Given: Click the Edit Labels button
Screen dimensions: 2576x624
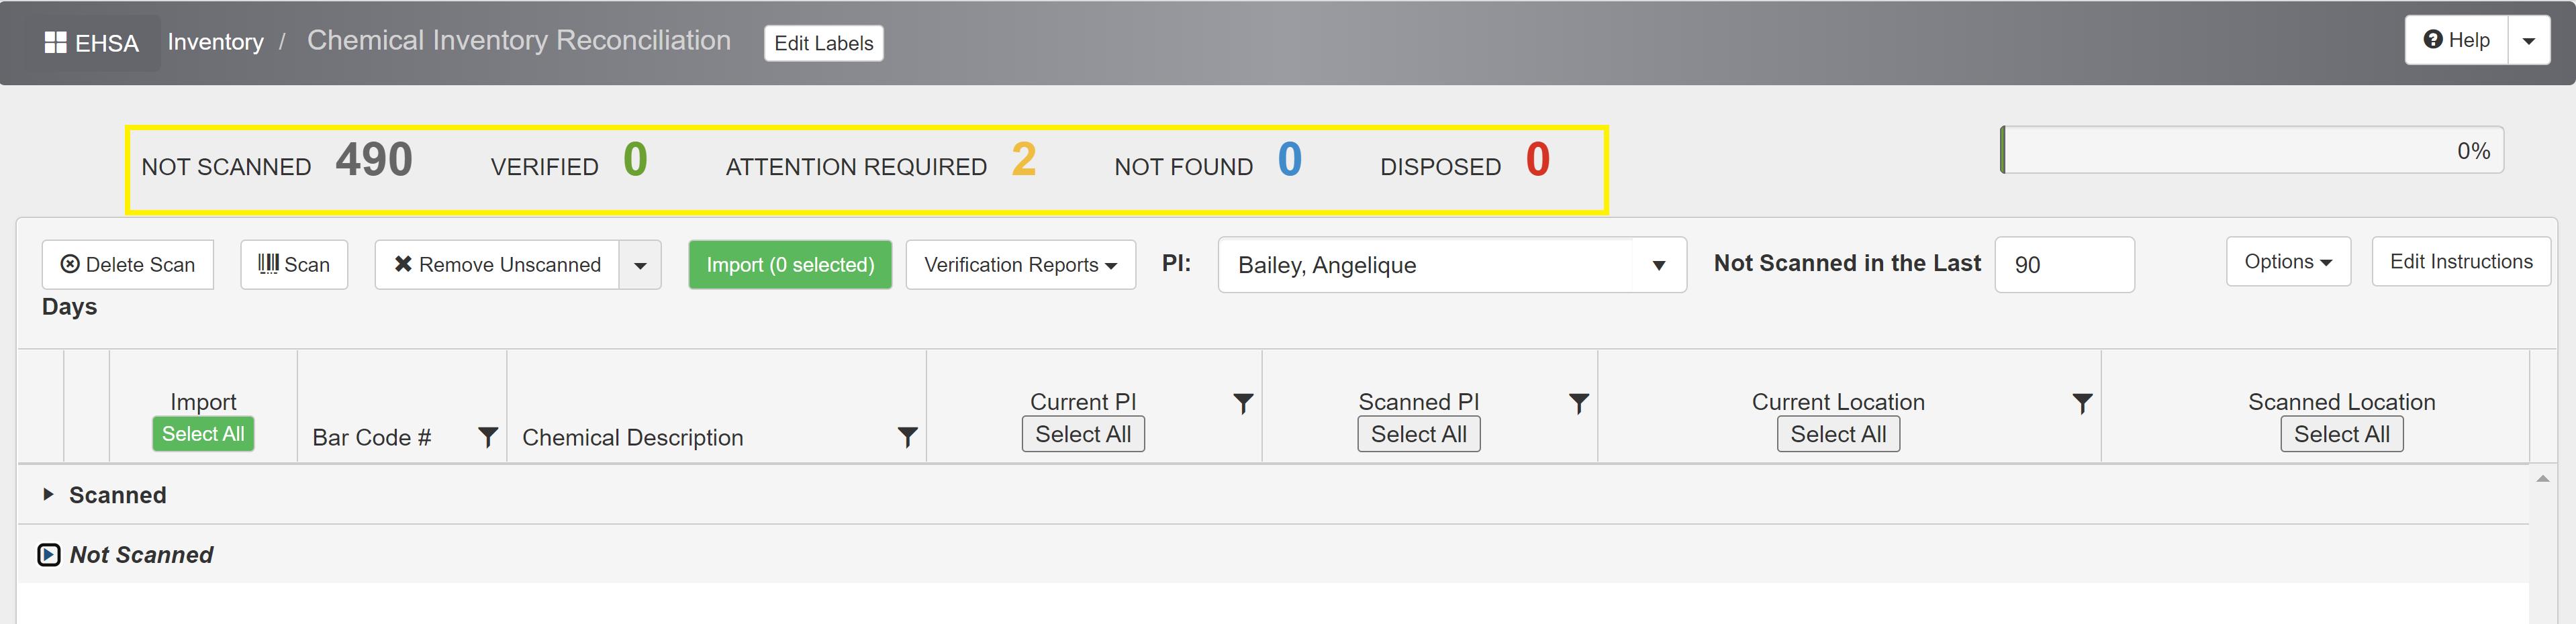Looking at the screenshot, I should [x=823, y=43].
